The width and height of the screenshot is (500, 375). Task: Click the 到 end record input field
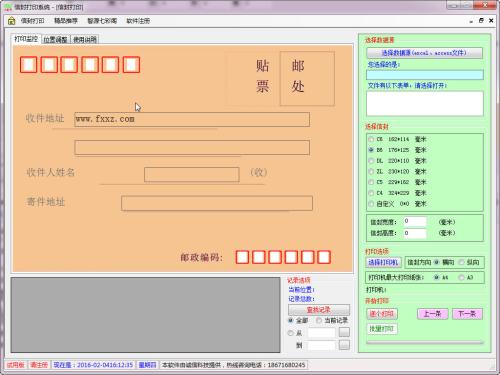click(x=322, y=345)
